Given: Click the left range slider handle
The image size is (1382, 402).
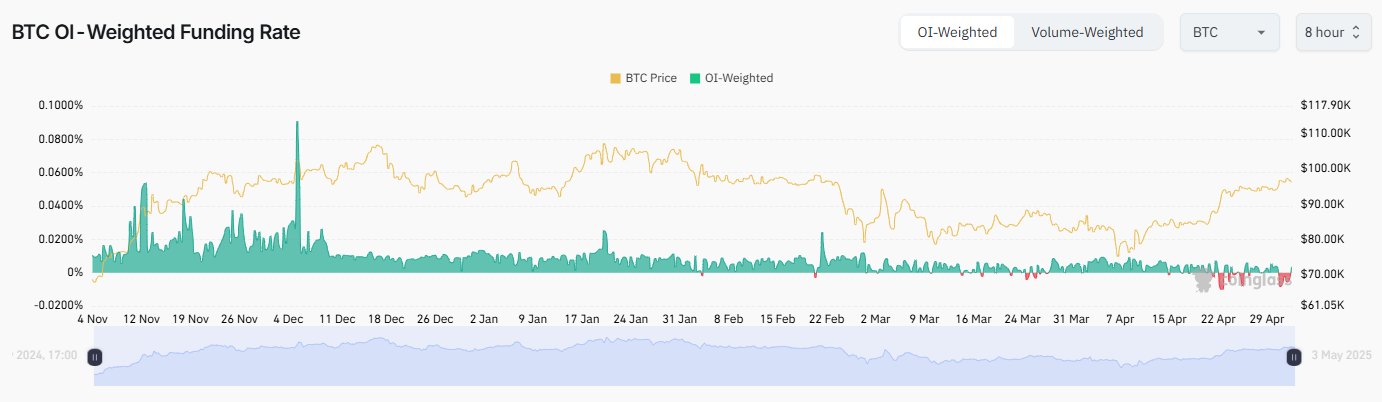Looking at the screenshot, I should coord(94,356).
